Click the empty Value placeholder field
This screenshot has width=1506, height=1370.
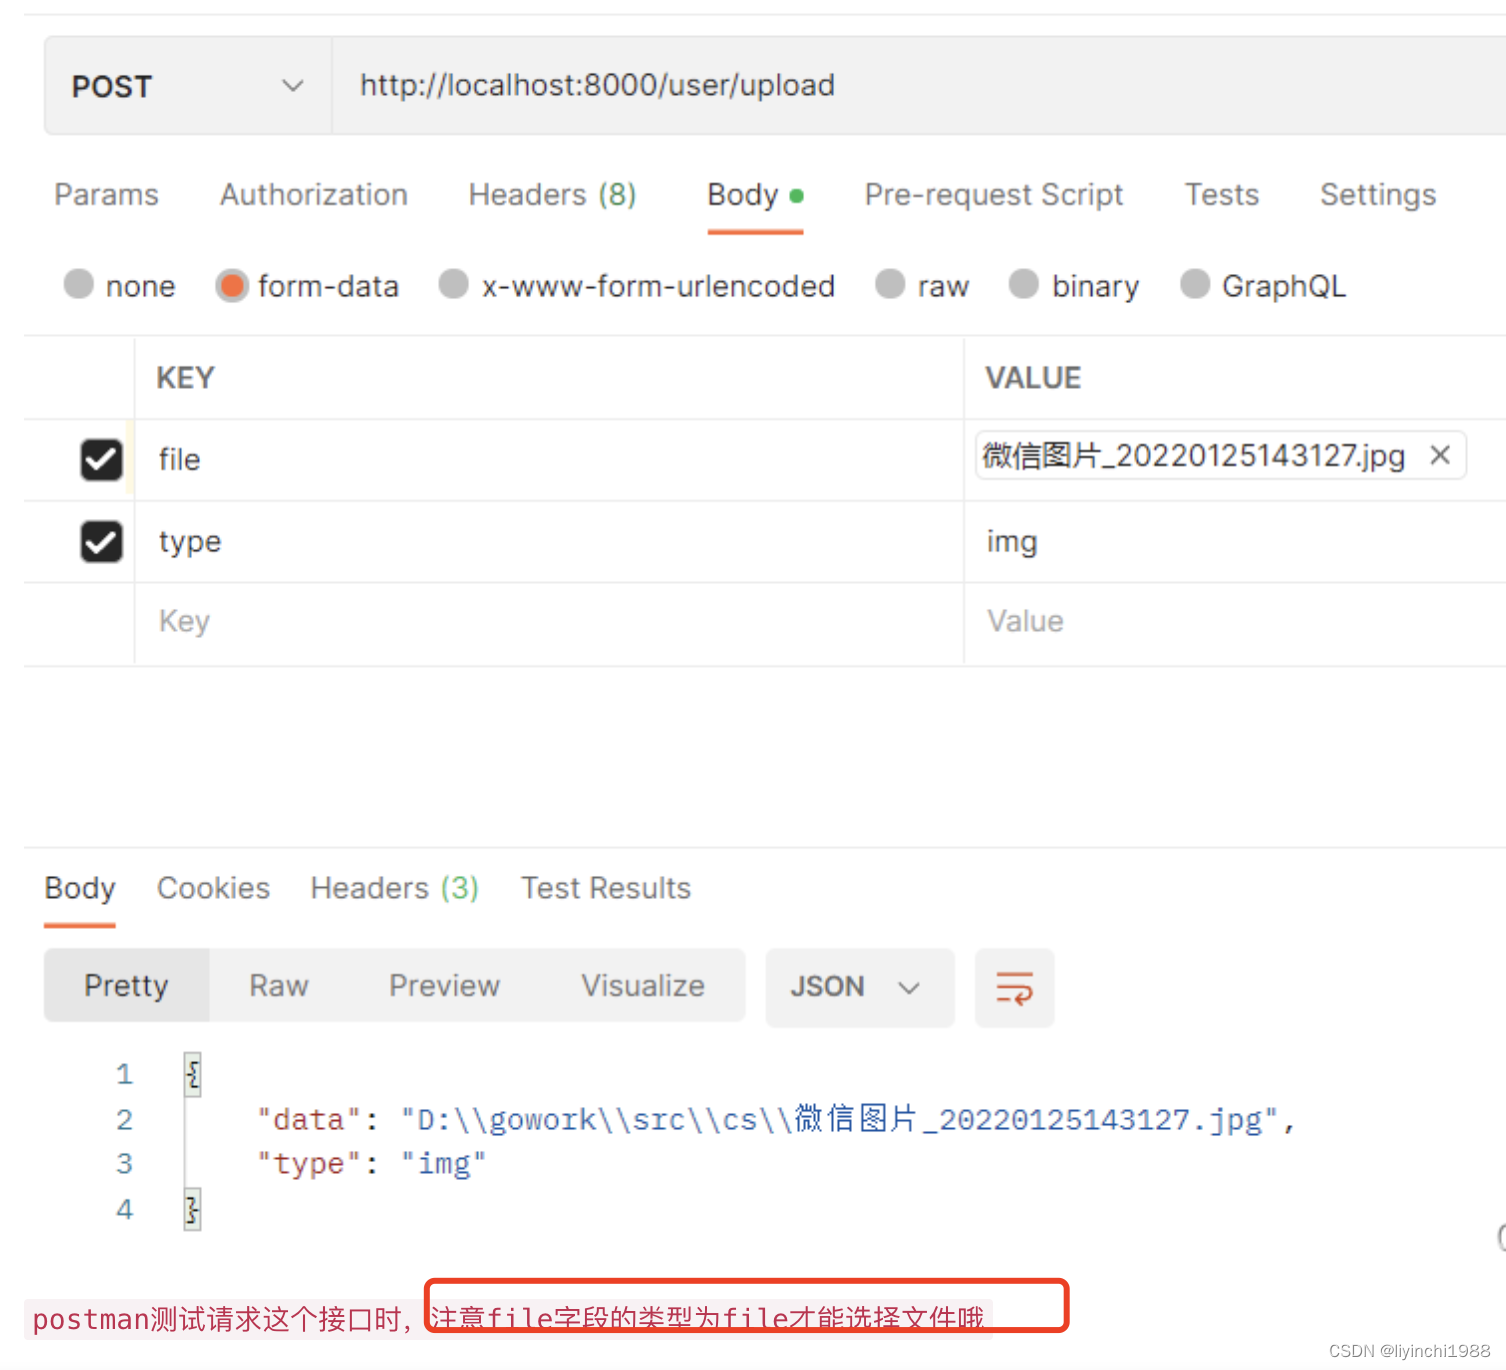[1235, 622]
